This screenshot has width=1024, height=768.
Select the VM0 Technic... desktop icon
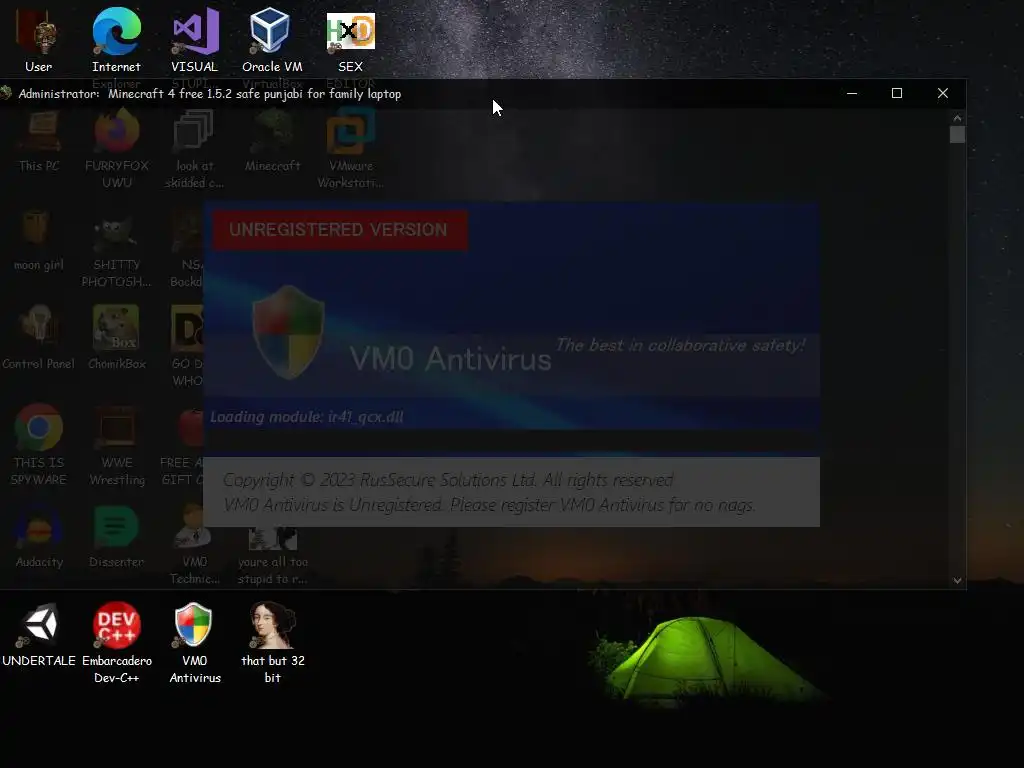click(x=195, y=545)
